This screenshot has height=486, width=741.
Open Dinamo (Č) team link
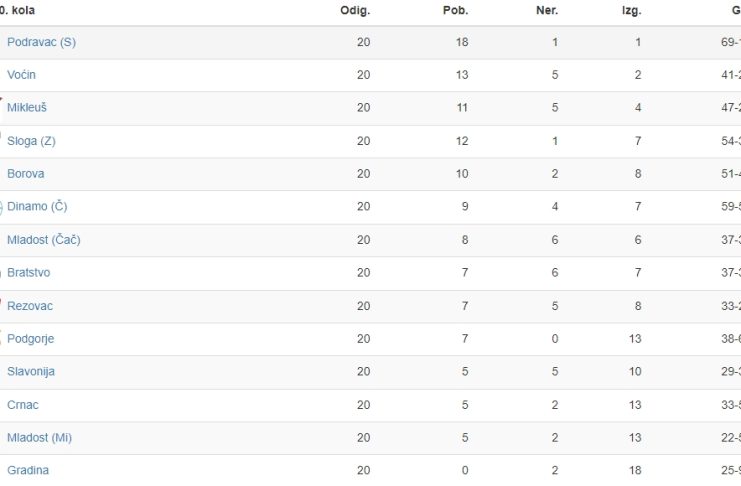[x=37, y=206]
